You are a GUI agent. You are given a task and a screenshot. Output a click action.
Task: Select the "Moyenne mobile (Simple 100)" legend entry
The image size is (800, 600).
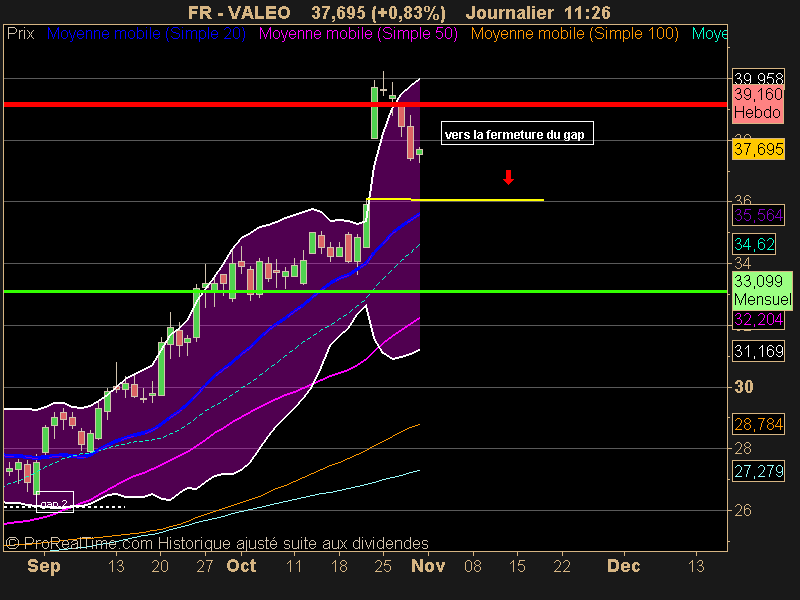574,34
